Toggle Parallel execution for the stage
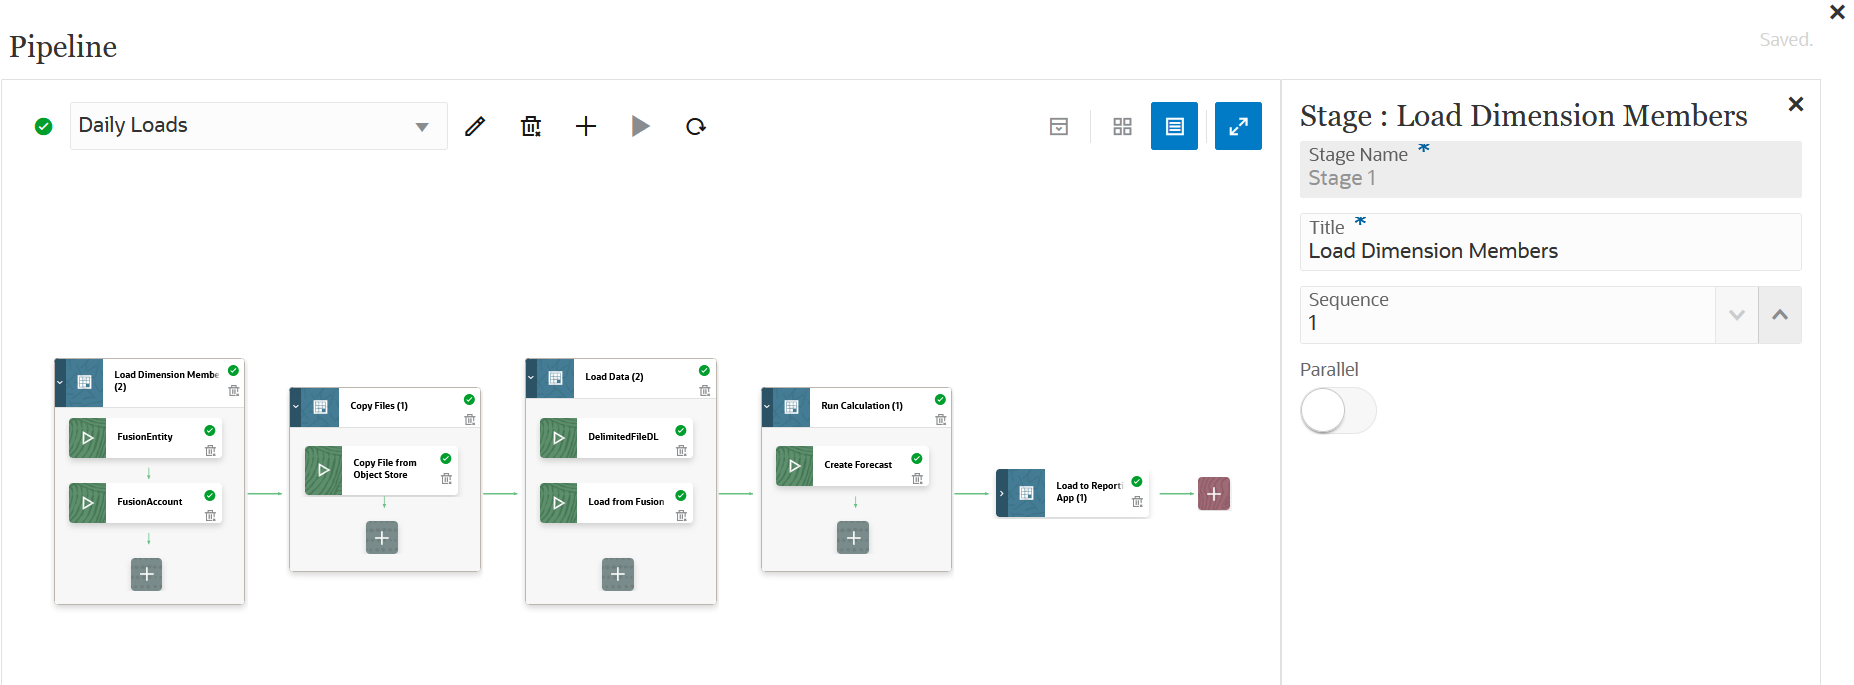Screen dimensions: 1854x685 click(x=1337, y=410)
